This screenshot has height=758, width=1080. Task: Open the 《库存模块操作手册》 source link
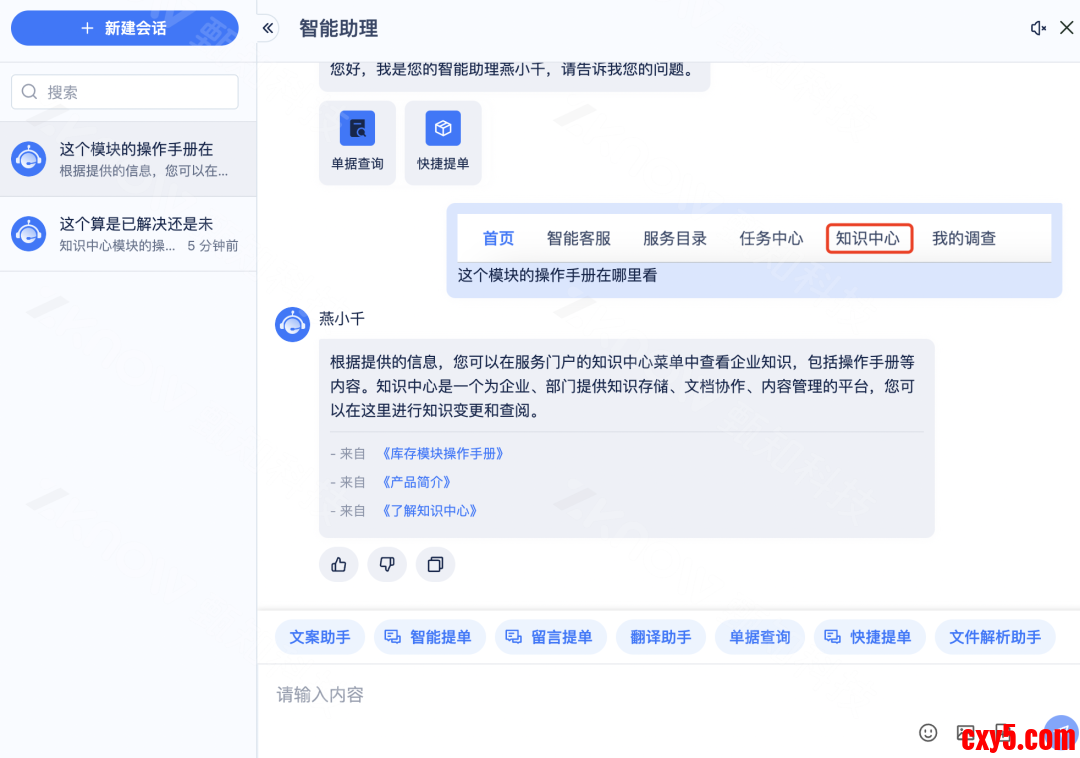point(442,454)
